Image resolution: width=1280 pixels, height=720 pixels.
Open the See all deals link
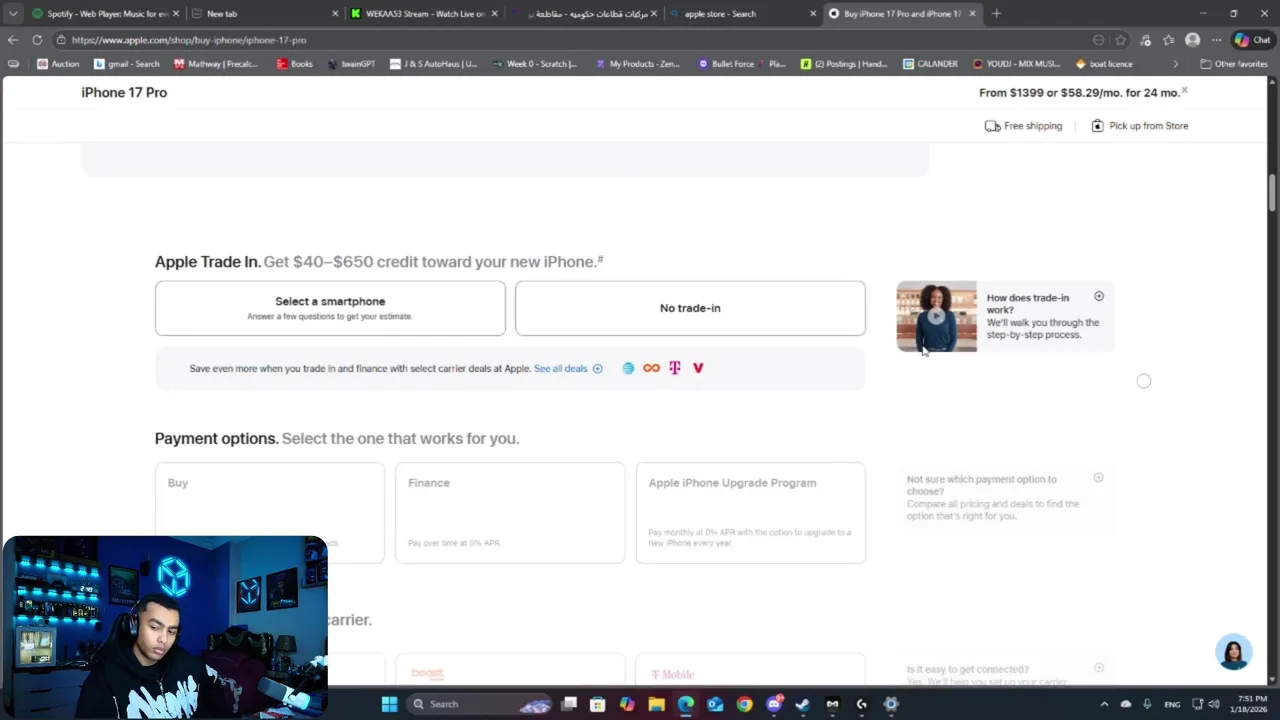[561, 369]
